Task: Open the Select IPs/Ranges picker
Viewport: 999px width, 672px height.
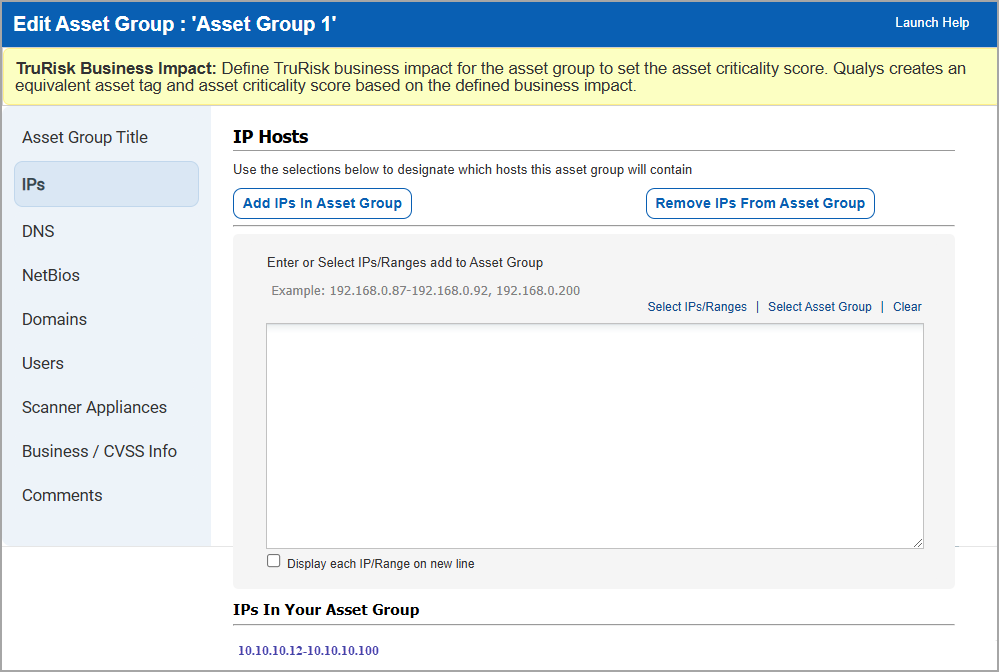Action: (x=697, y=306)
